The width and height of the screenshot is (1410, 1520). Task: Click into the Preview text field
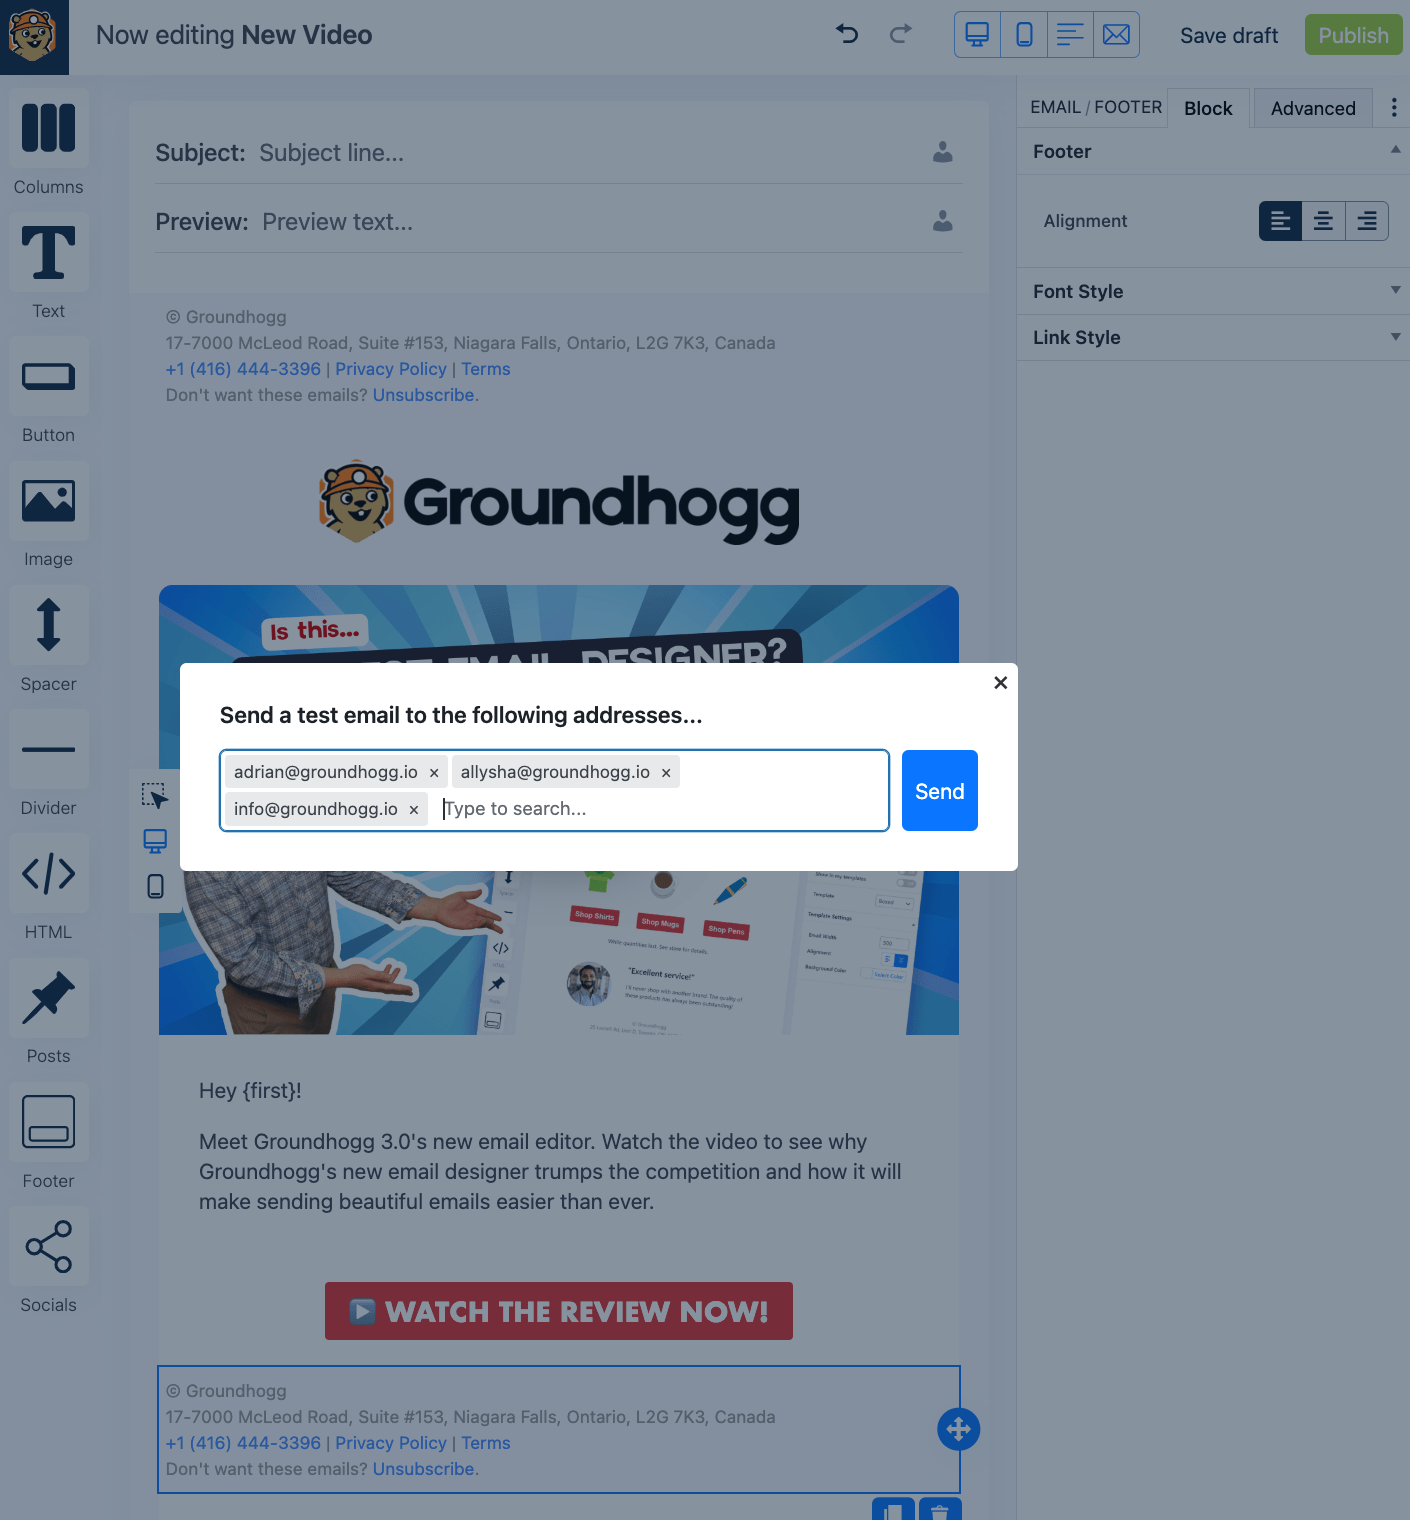pos(592,222)
